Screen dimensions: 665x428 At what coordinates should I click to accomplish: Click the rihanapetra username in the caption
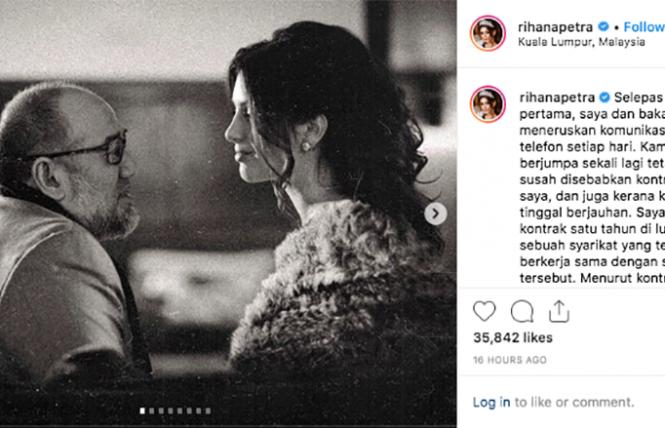pyautogui.click(x=556, y=97)
